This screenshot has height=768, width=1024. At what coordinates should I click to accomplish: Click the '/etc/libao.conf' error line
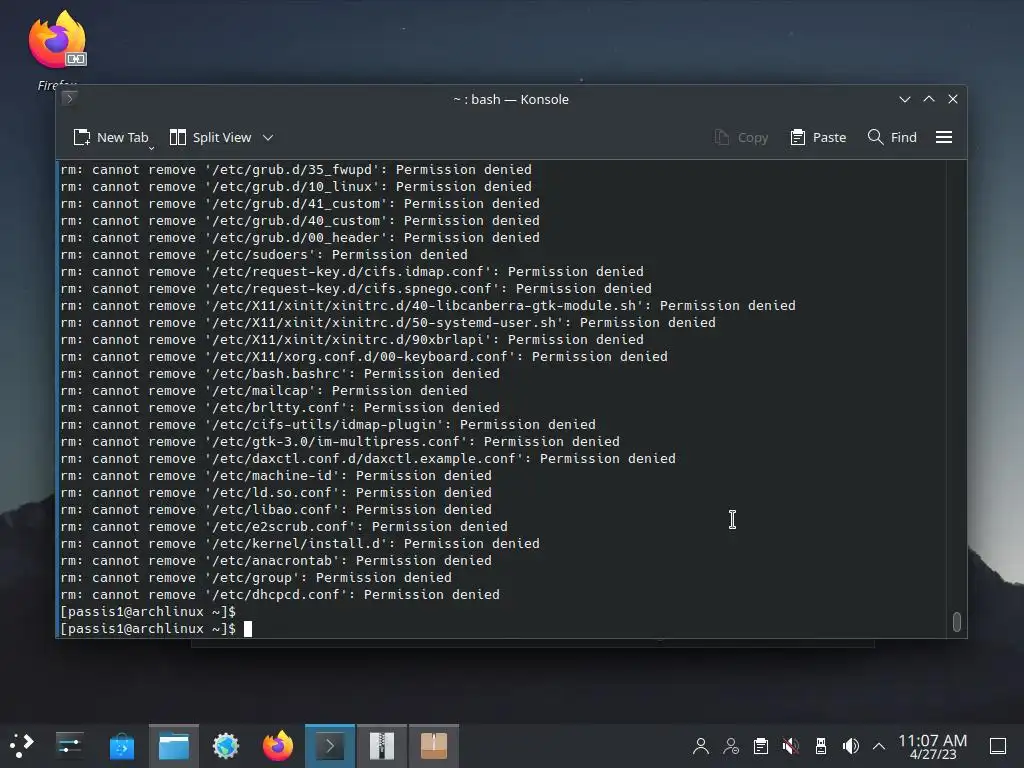tap(276, 509)
